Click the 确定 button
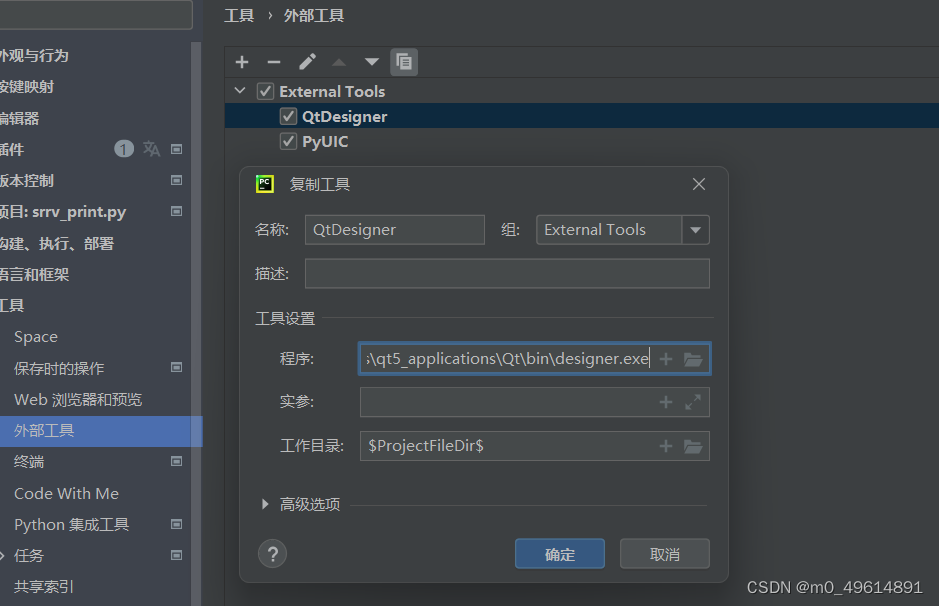 tap(560, 554)
